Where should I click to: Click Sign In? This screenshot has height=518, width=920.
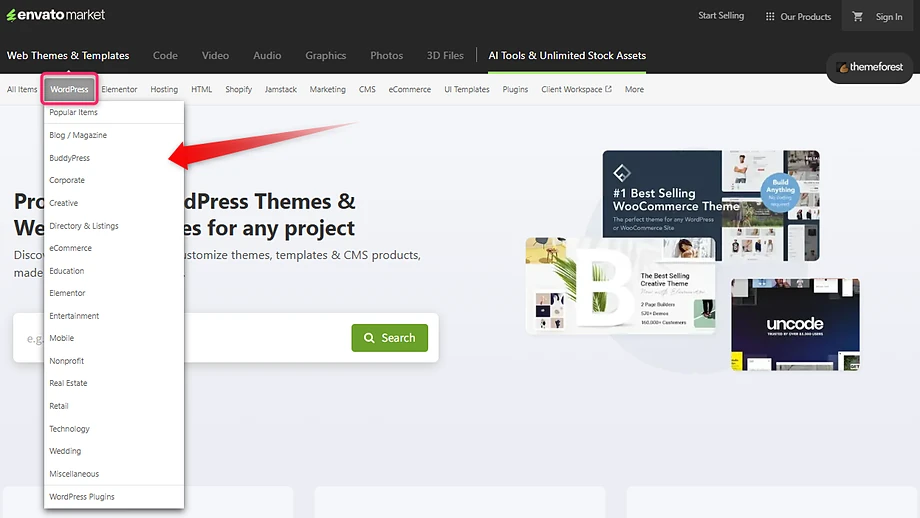[x=889, y=16]
